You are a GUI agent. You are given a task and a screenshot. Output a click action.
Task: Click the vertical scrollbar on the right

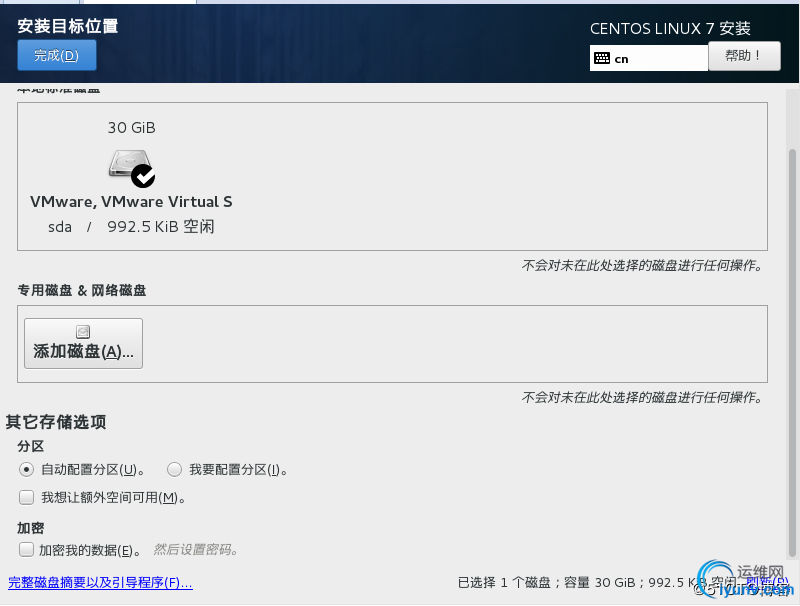click(x=792, y=352)
